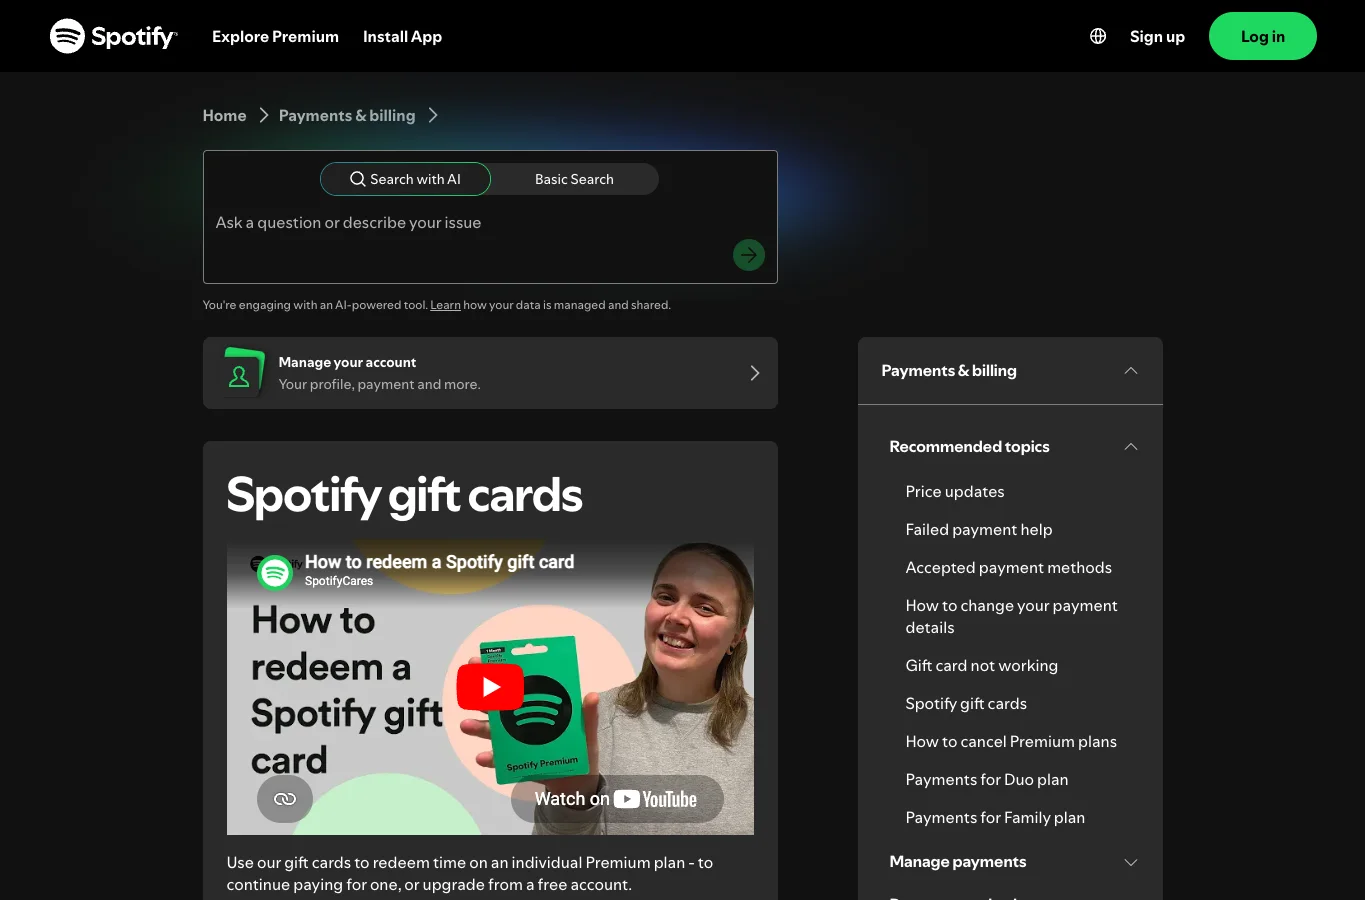Click the breadcrumb chevron after Payments & billing
1365x900 pixels.
433,115
